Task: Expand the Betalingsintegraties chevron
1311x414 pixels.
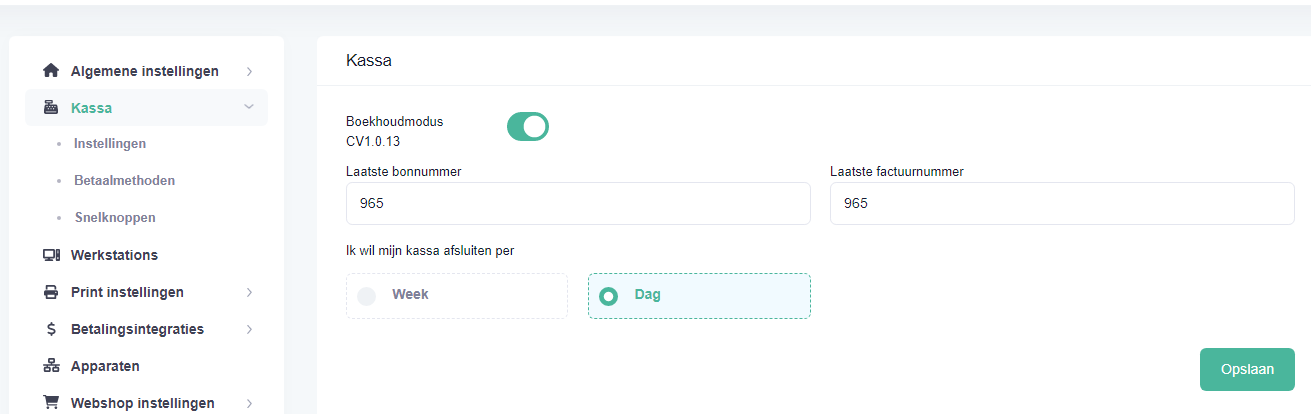Action: [249, 329]
